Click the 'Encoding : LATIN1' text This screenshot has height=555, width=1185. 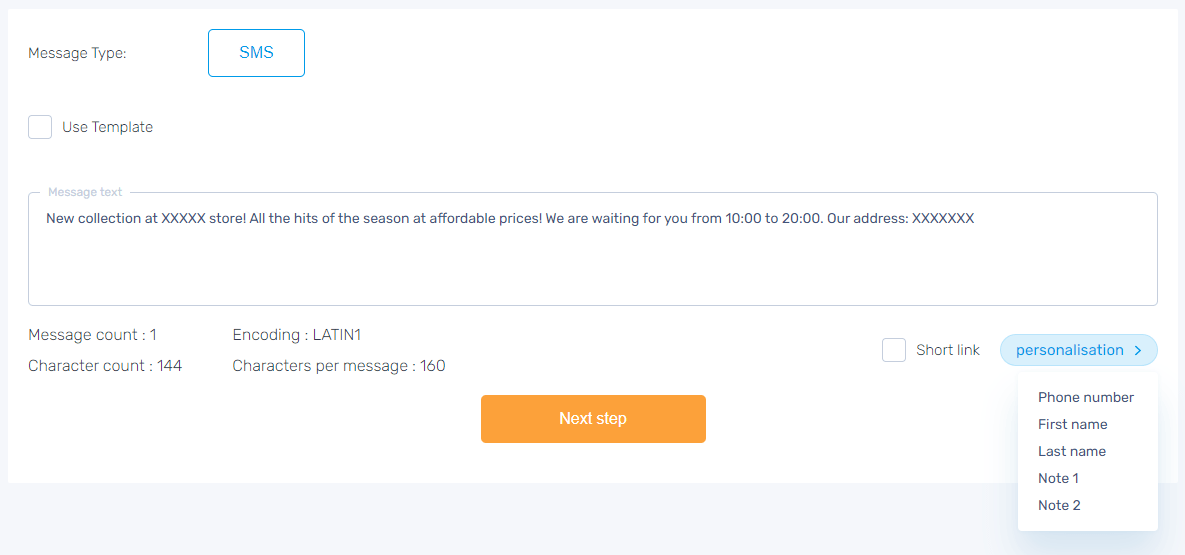[304, 335]
